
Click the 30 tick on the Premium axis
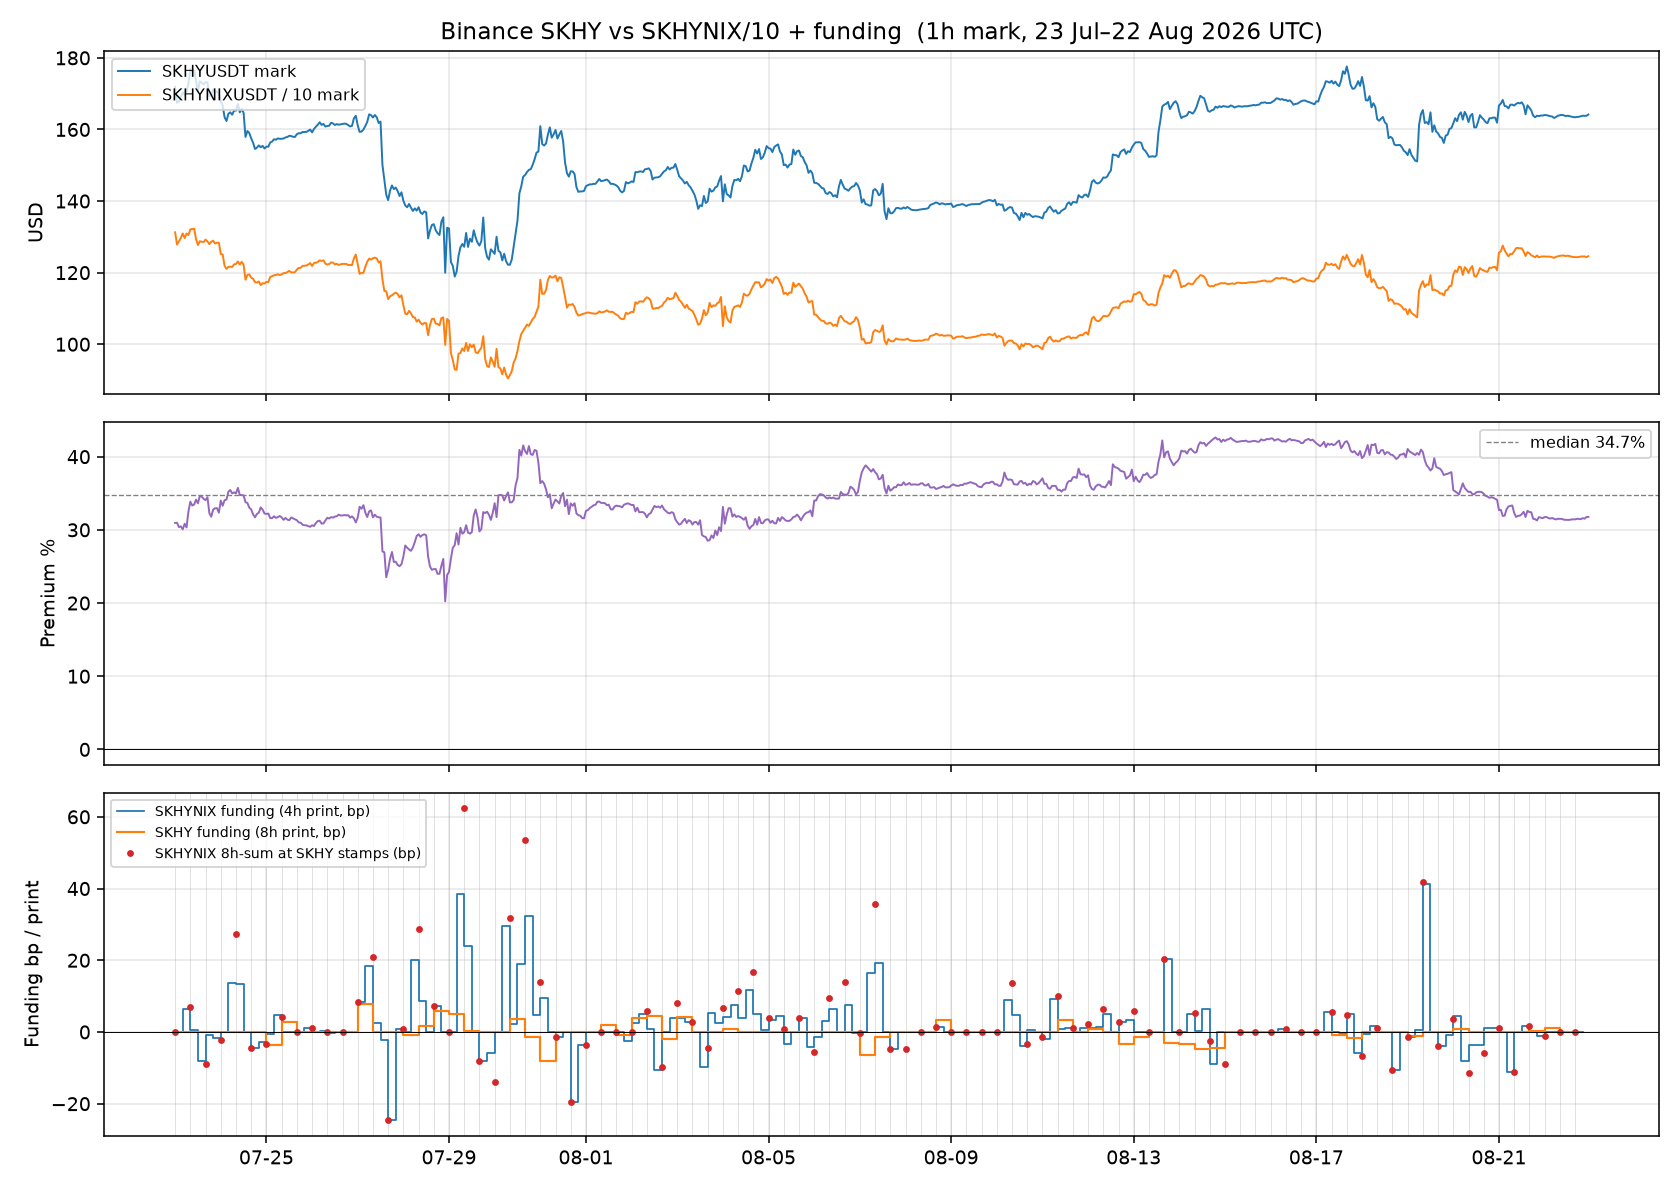coord(80,530)
